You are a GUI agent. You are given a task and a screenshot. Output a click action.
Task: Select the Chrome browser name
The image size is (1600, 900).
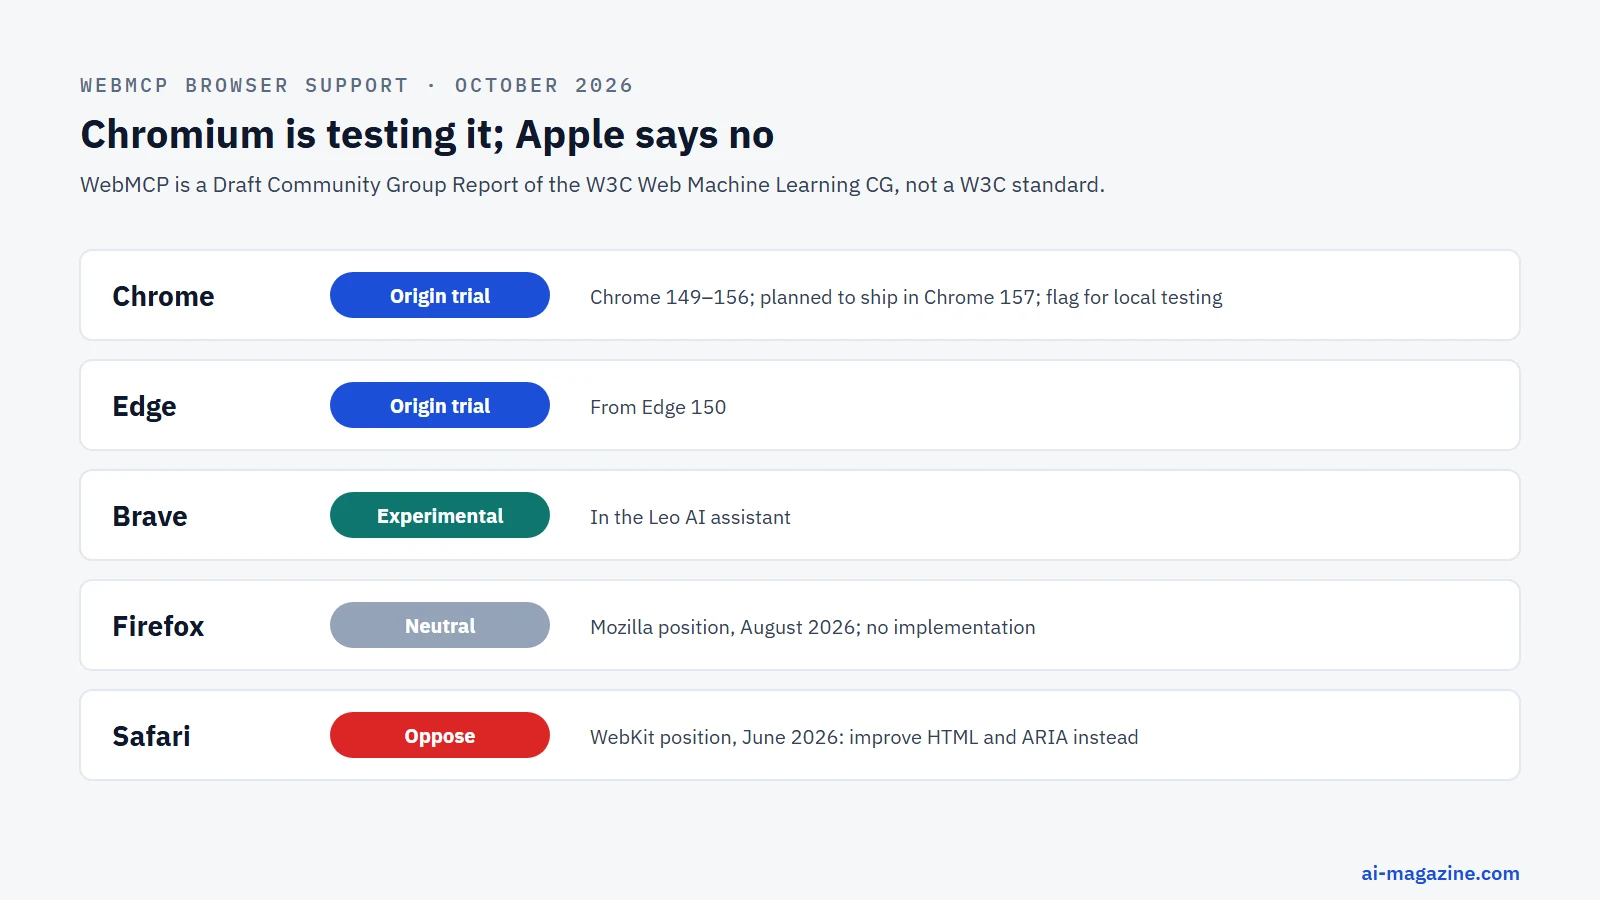(x=163, y=296)
